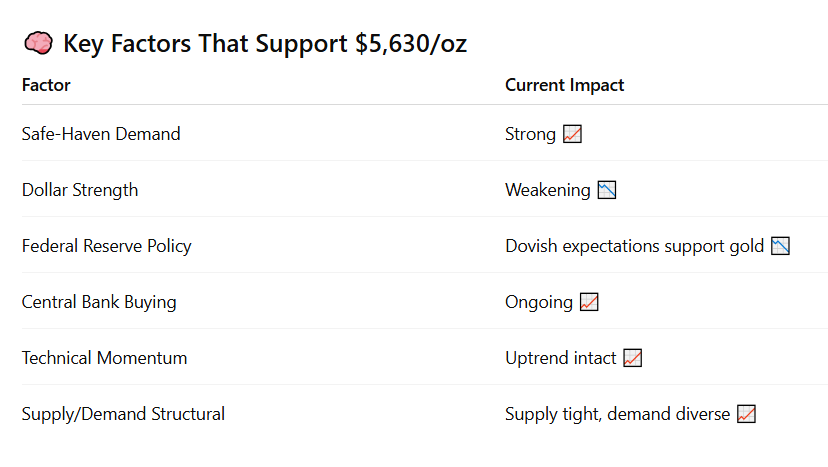Viewport: 828px width, 467px height.
Task: Click the Current Impact column header
Action: pos(564,85)
